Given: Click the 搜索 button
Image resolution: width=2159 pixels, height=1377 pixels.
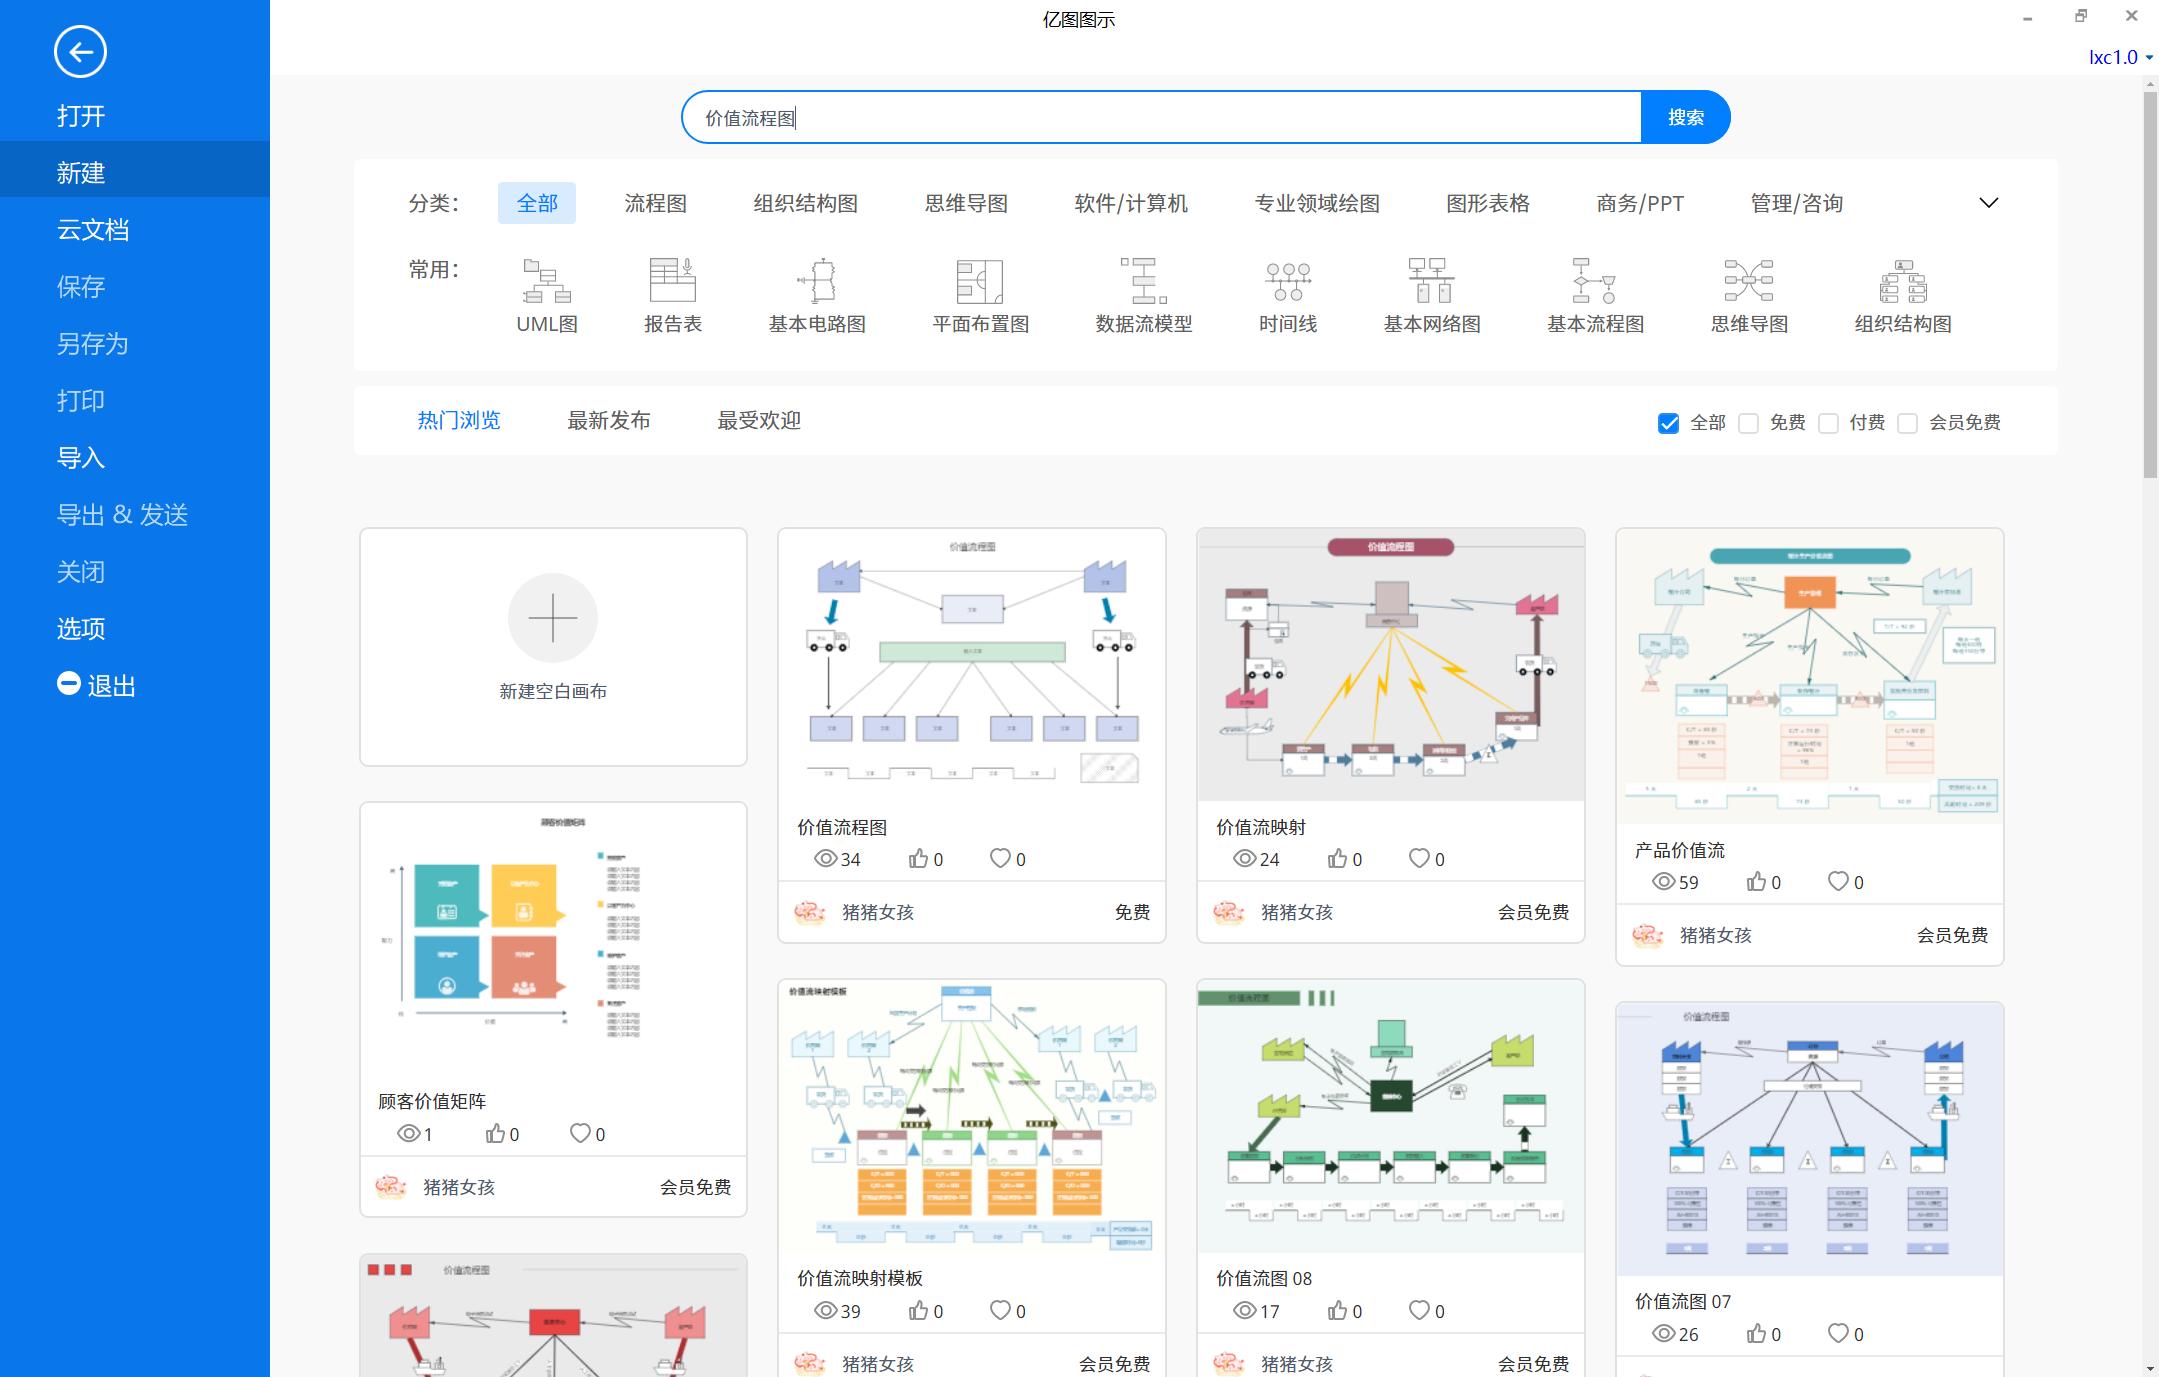Looking at the screenshot, I should [x=1685, y=116].
